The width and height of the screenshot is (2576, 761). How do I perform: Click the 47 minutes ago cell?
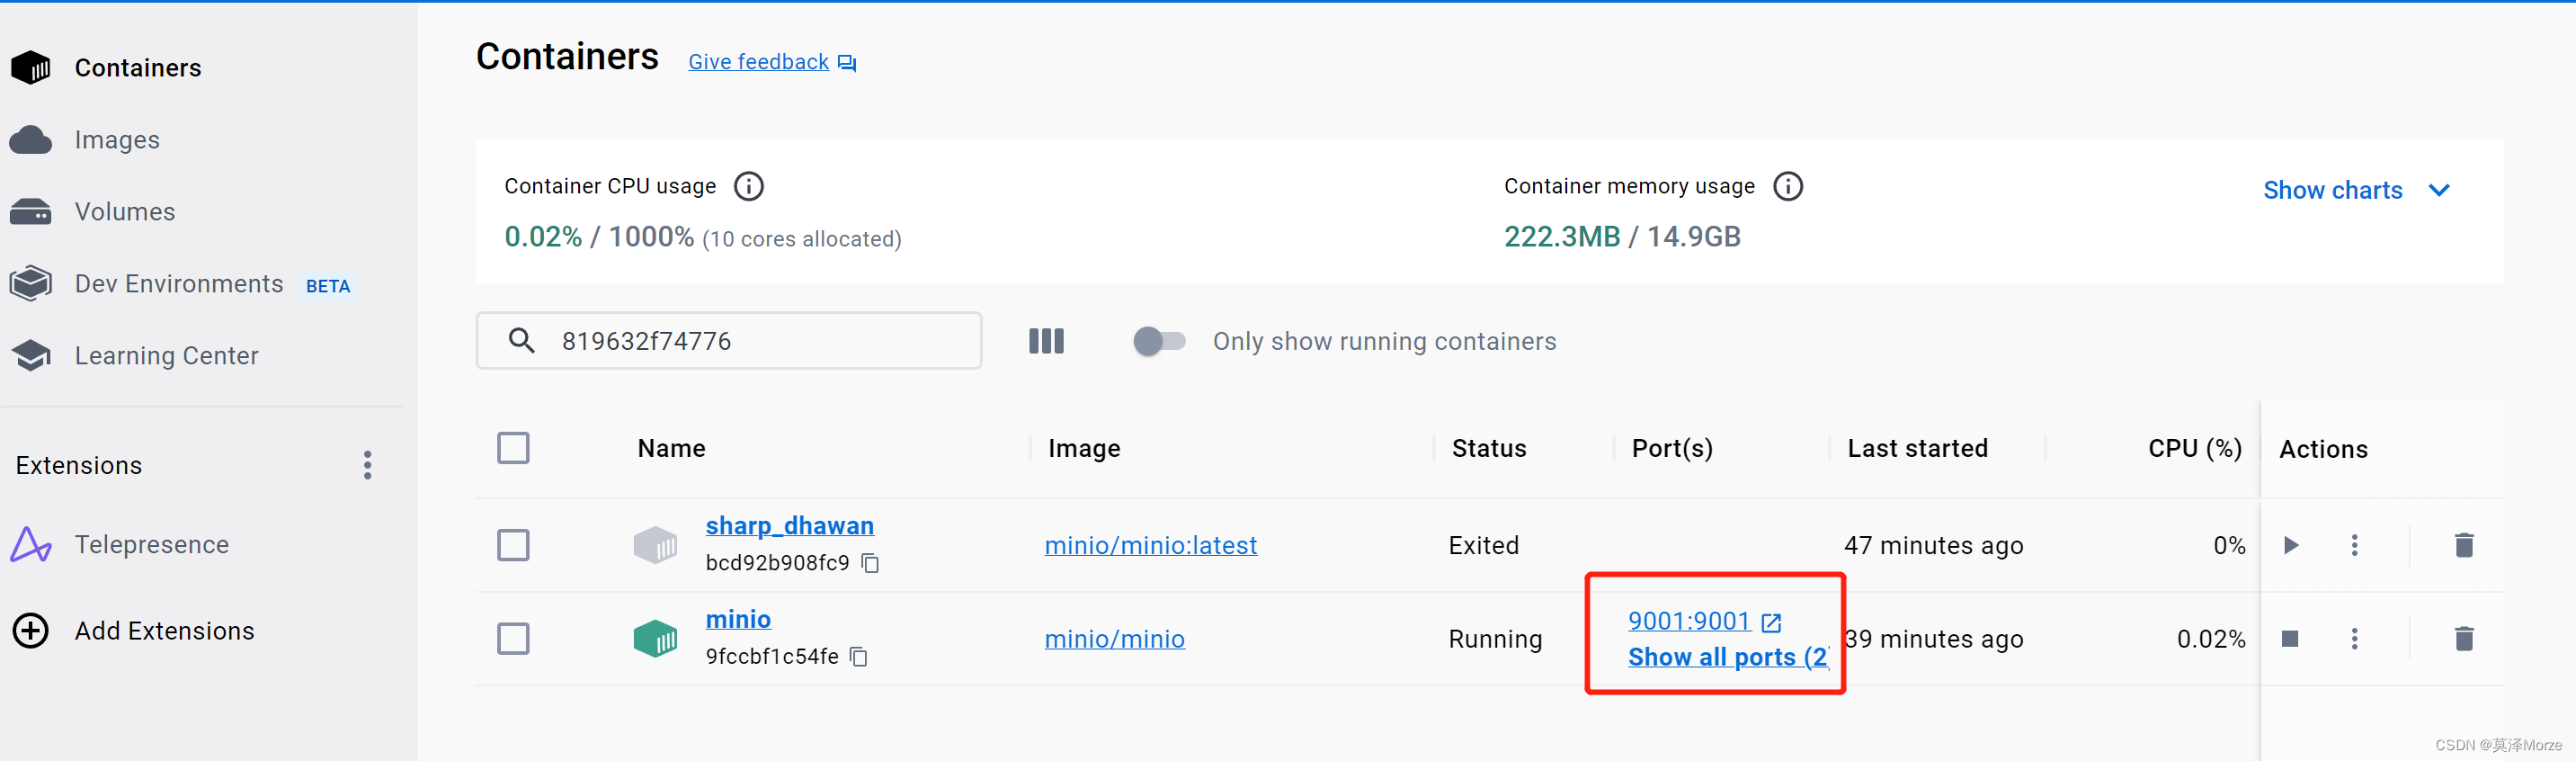click(1933, 545)
